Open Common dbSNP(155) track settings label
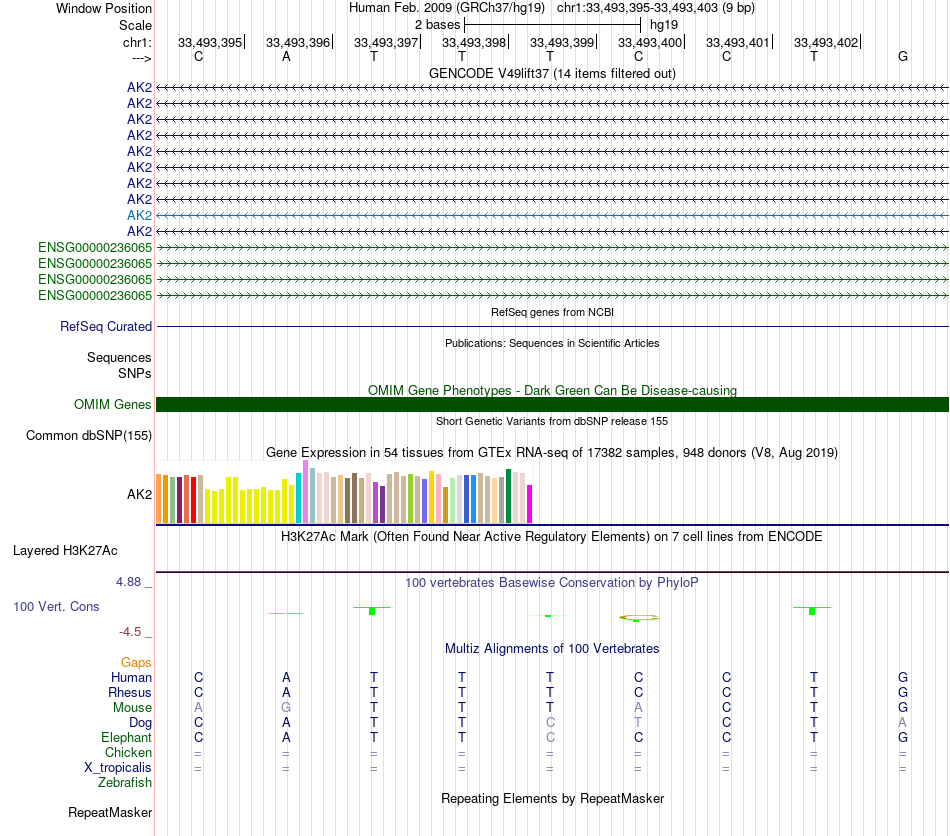Screen dimensions: 950x836 pyautogui.click(x=89, y=436)
